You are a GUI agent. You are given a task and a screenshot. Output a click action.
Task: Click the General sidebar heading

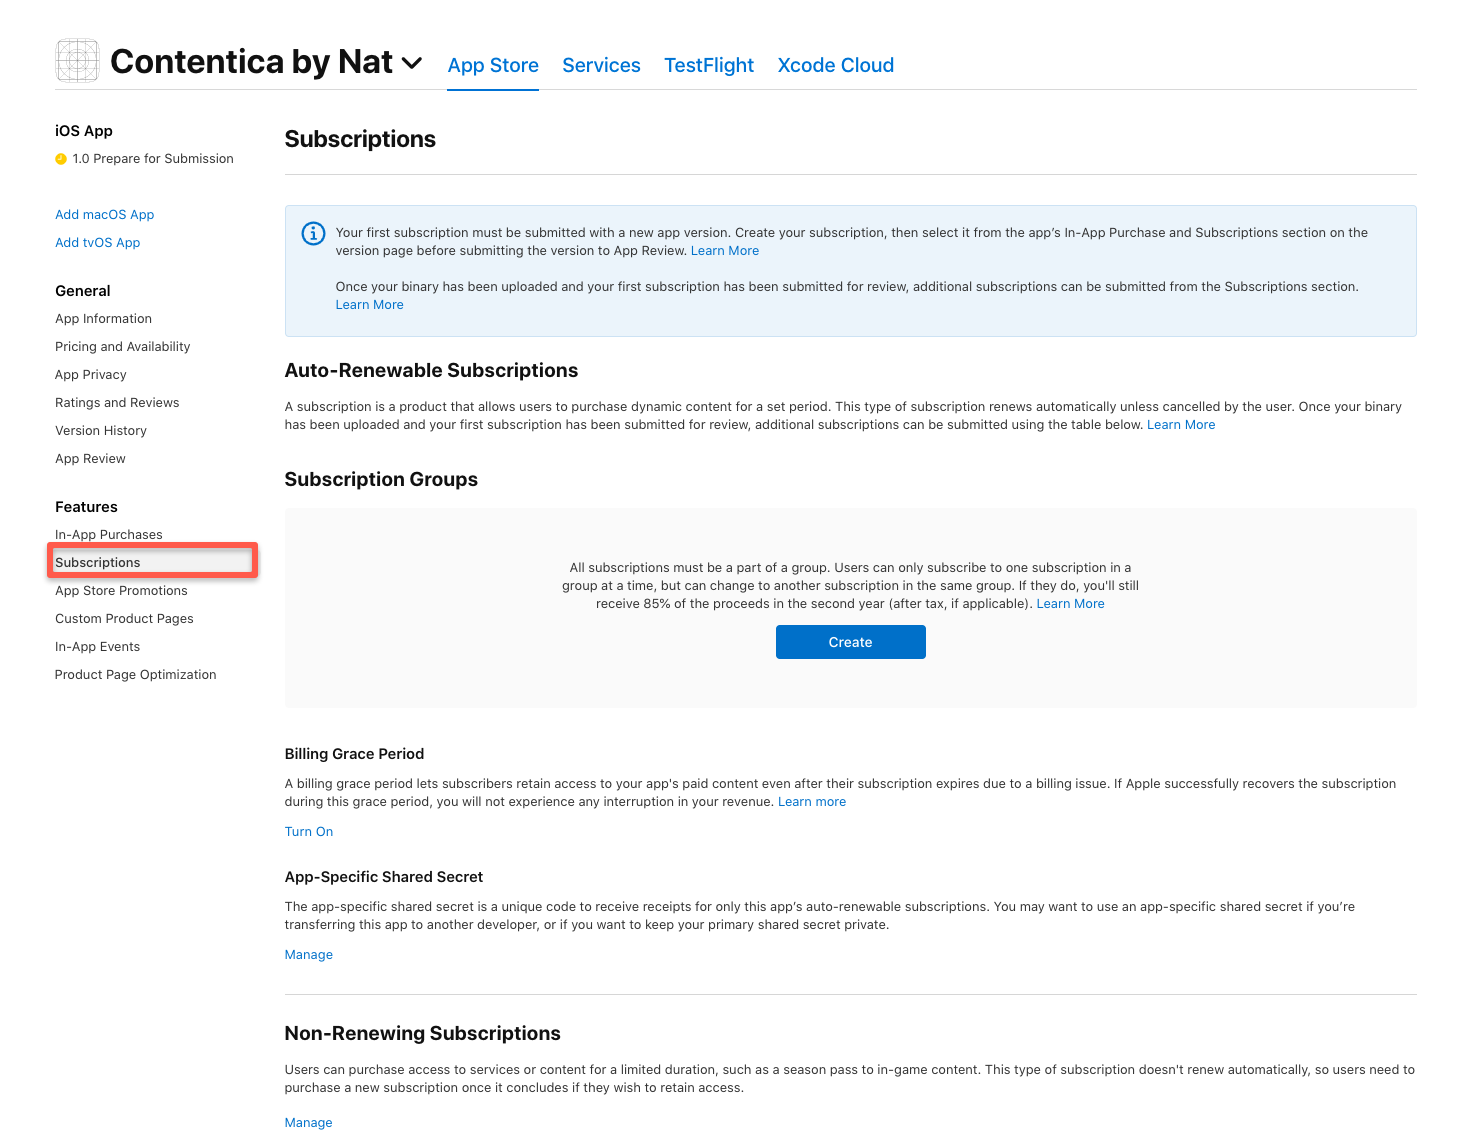83,291
